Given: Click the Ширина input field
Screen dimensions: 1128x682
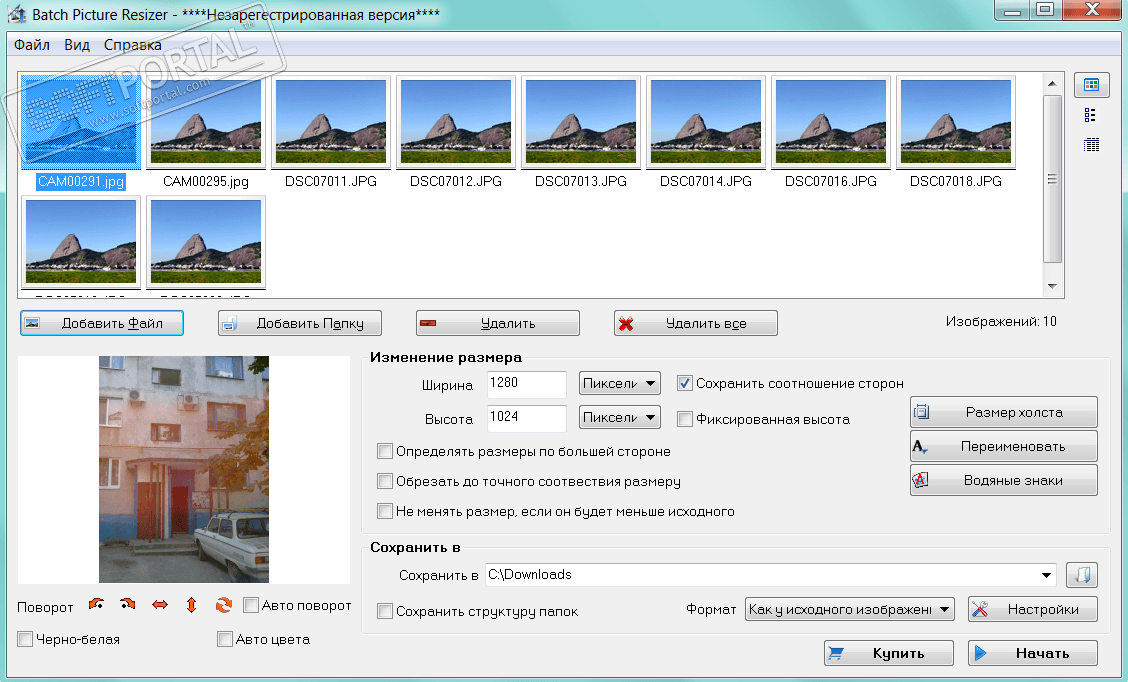Looking at the screenshot, I should pos(527,383).
